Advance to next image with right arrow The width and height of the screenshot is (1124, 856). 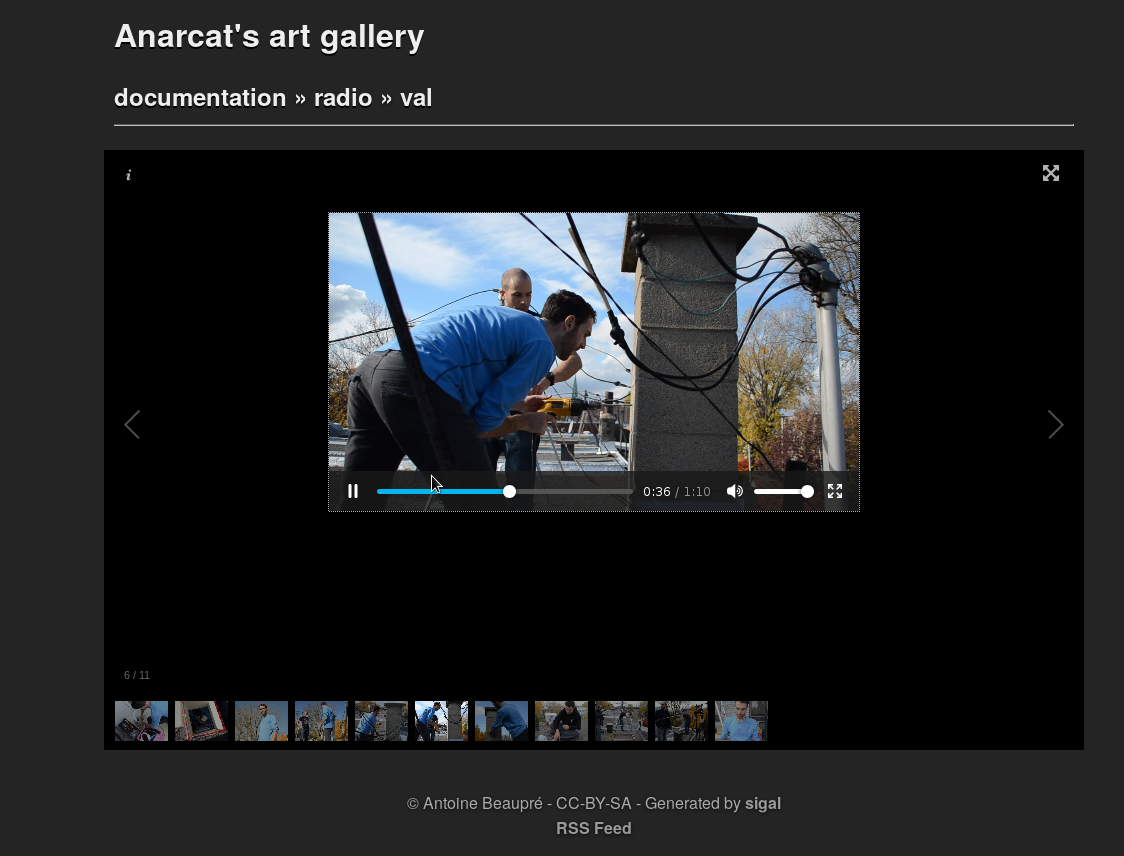[x=1055, y=425]
